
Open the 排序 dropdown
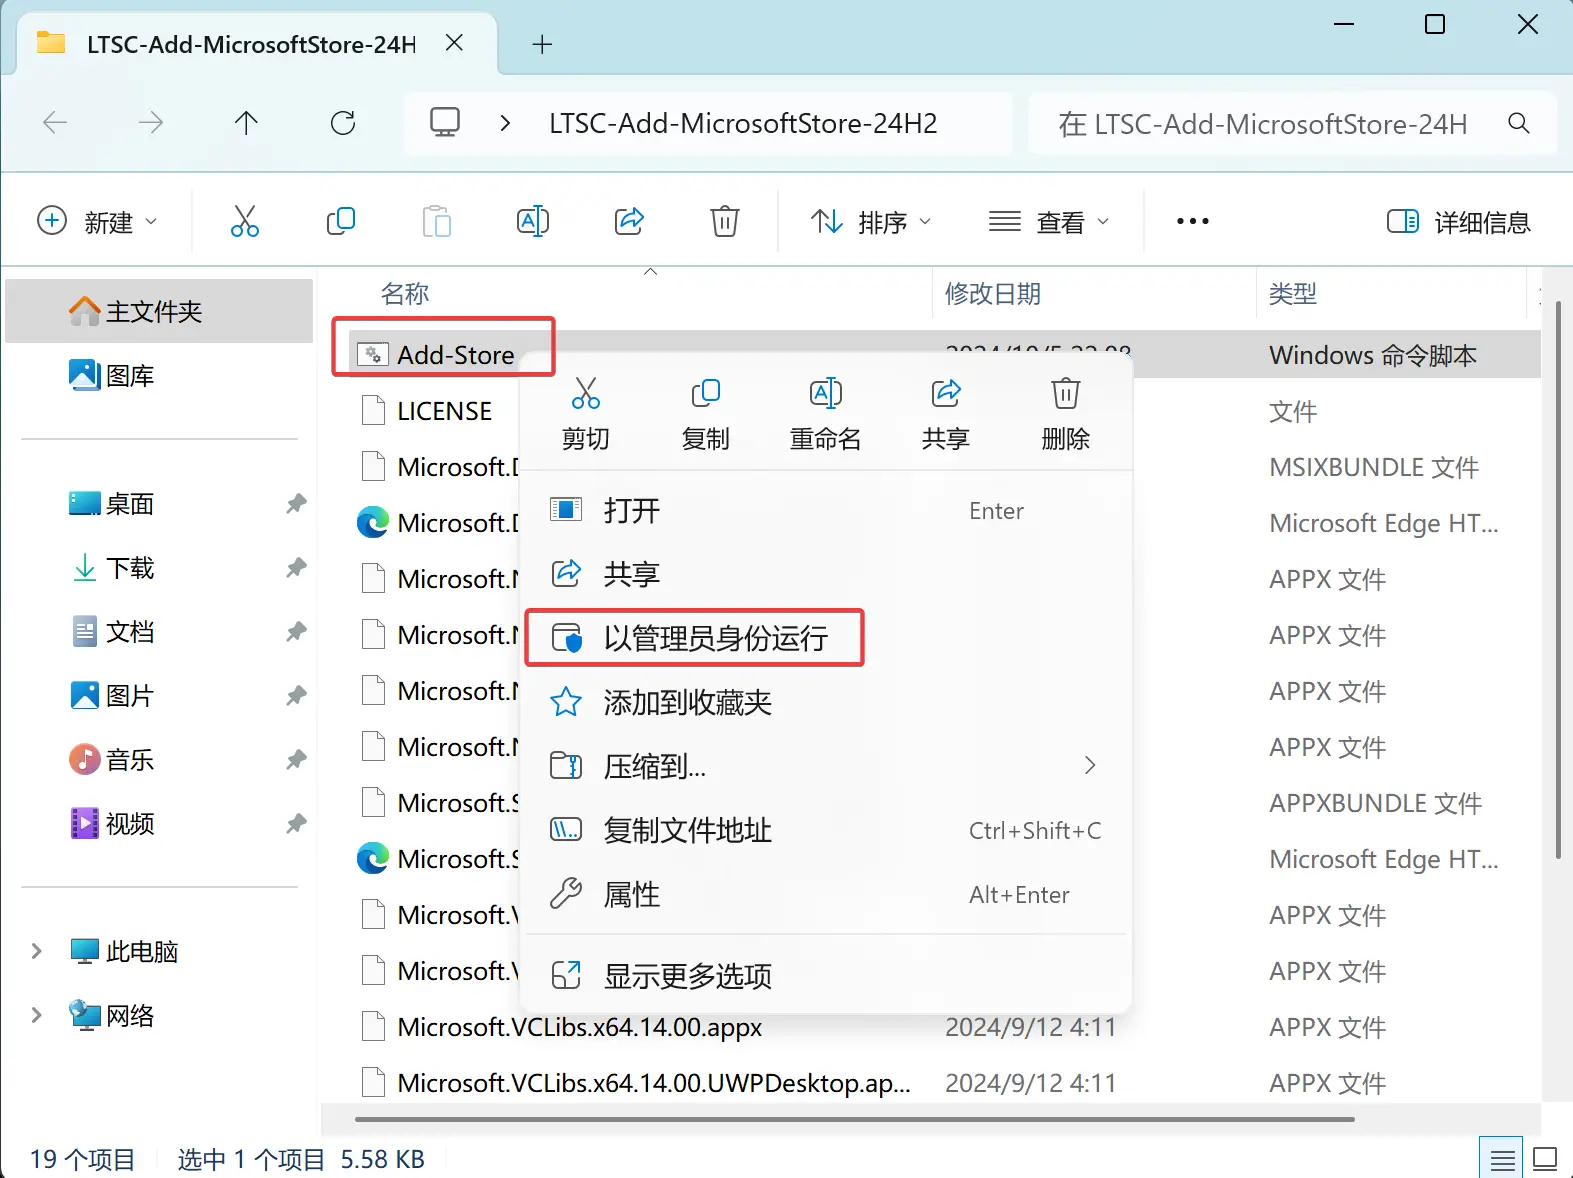871,222
